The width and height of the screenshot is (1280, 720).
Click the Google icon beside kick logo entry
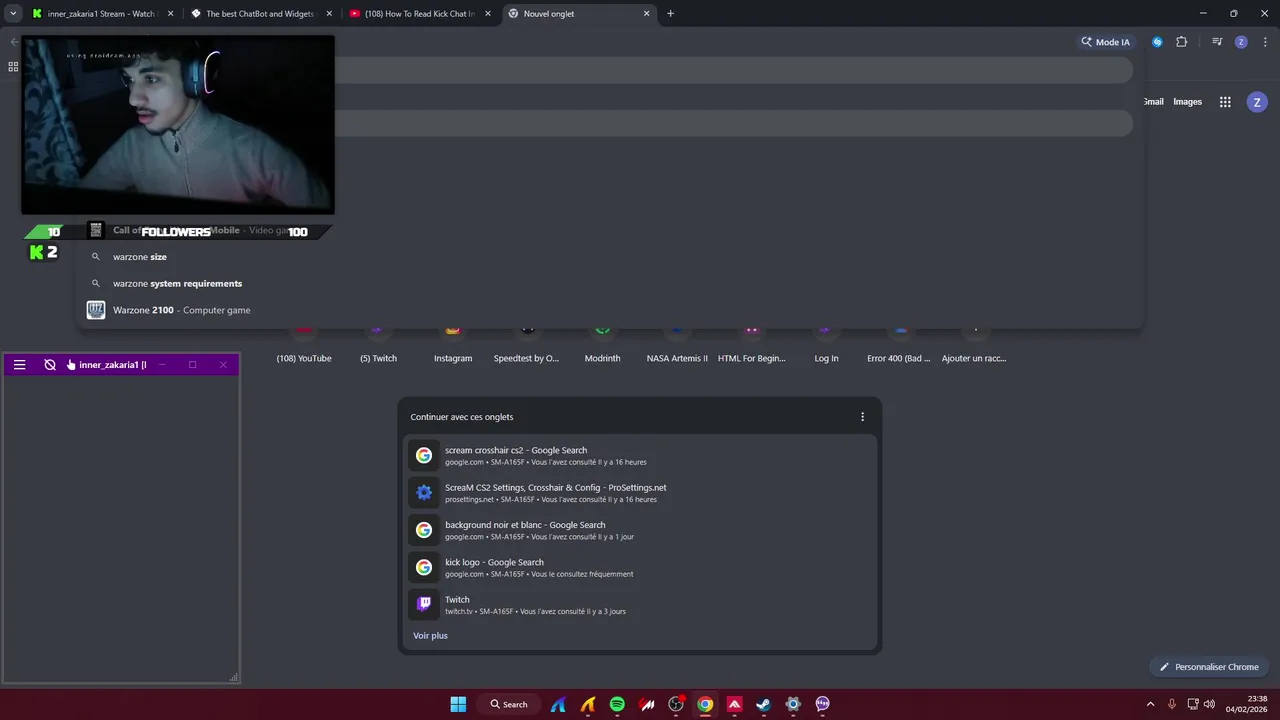[424, 567]
